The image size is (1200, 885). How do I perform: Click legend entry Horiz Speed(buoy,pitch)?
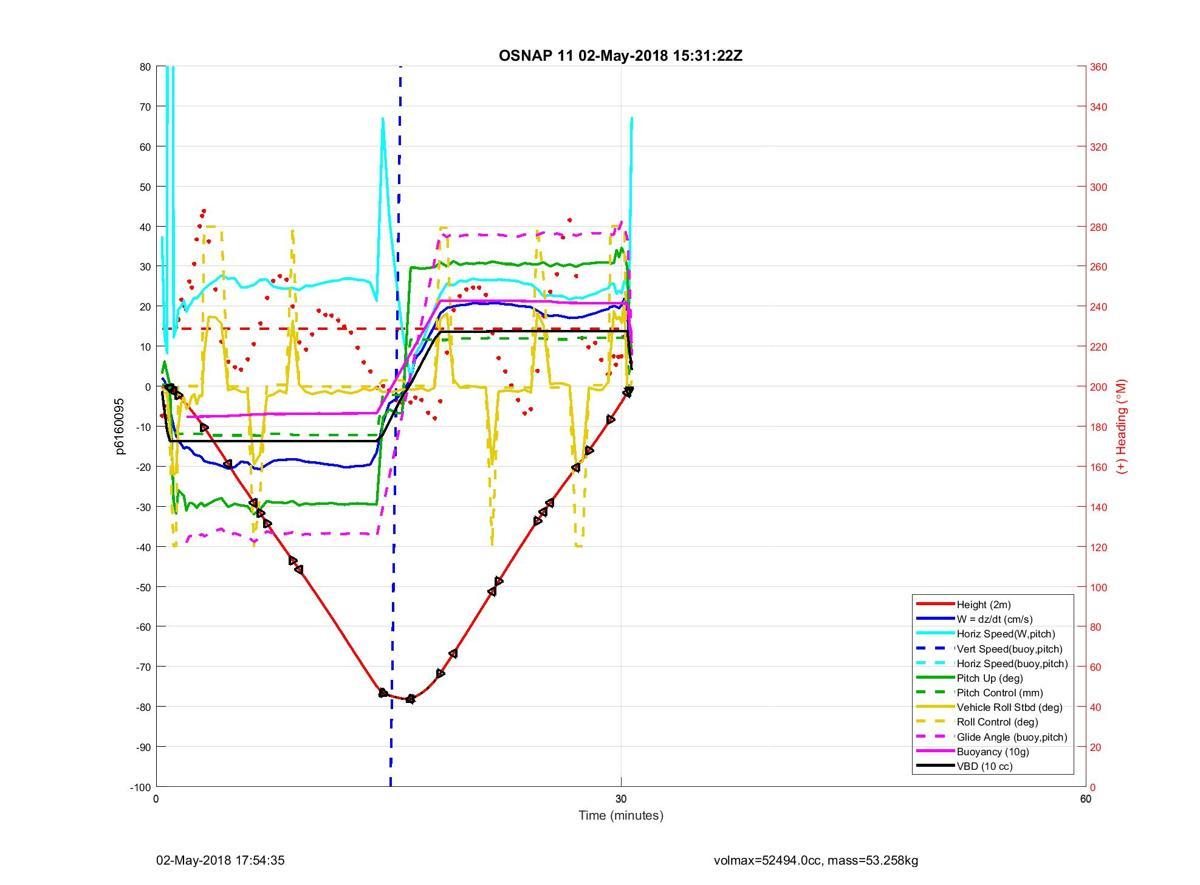(1012, 663)
